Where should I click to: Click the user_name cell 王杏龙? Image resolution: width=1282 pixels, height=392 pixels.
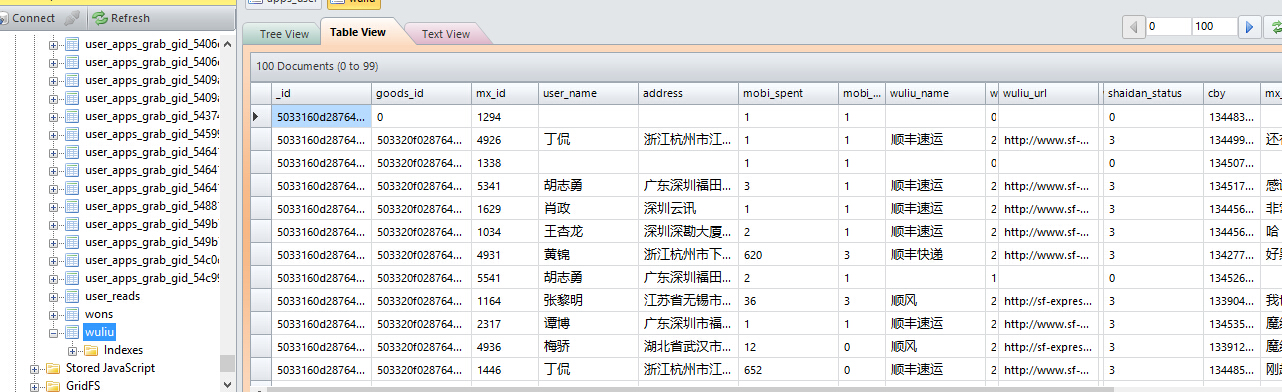click(588, 232)
